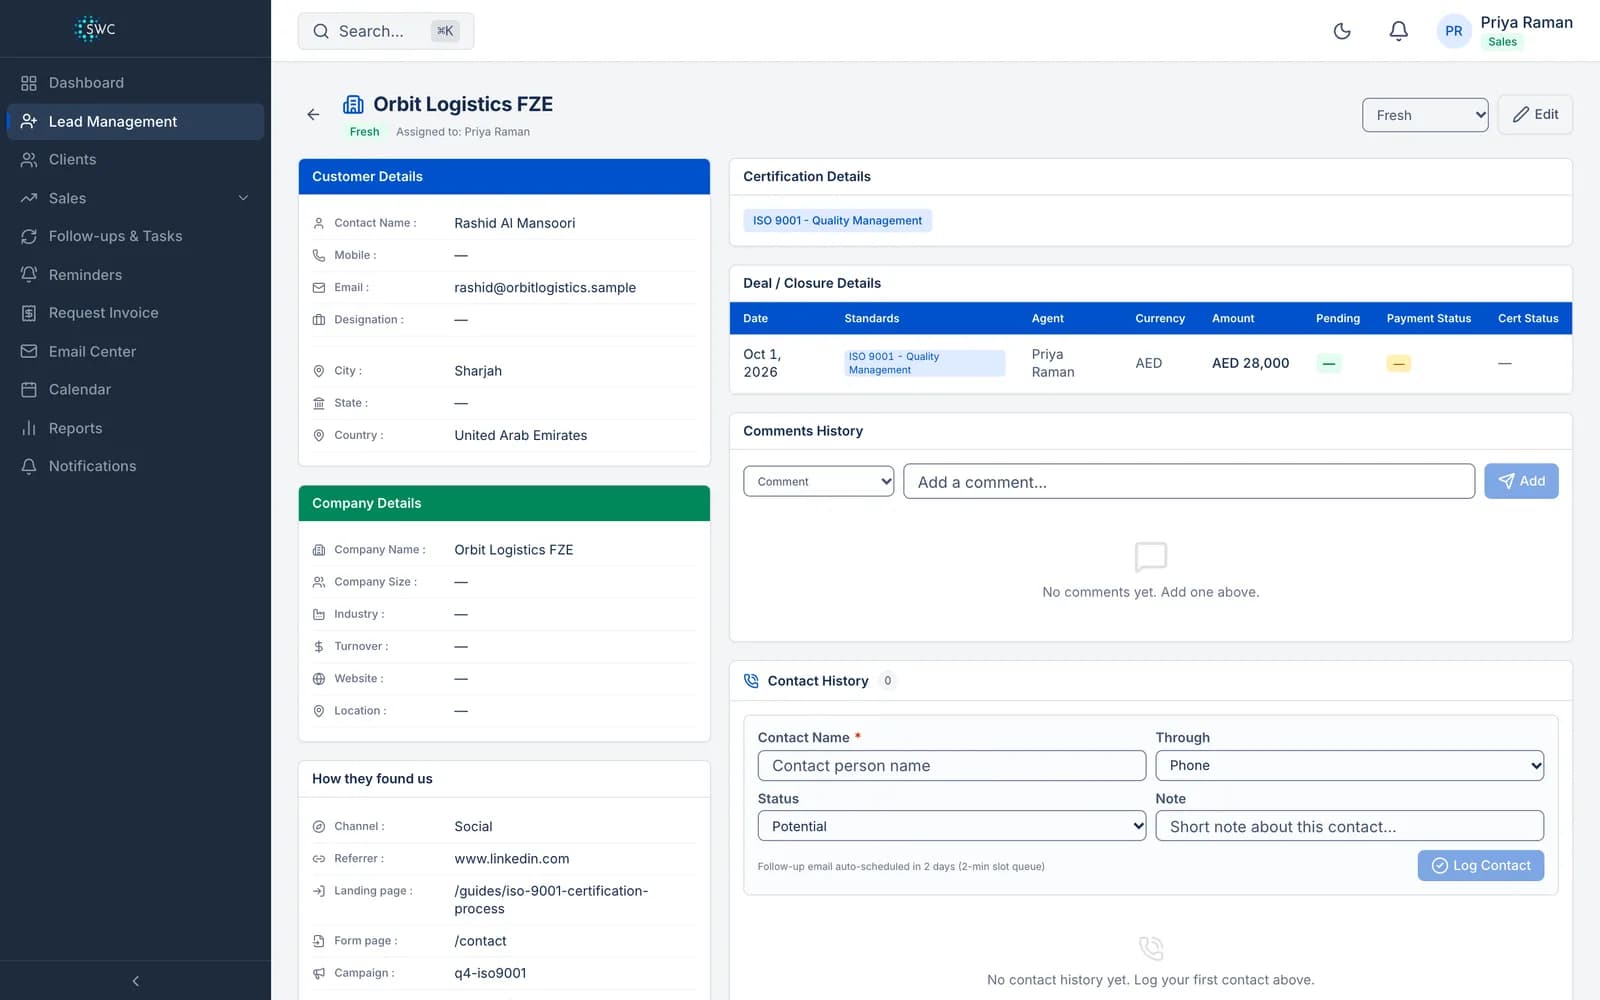
Task: Click the Turnover dollar icon
Action: pos(319,647)
